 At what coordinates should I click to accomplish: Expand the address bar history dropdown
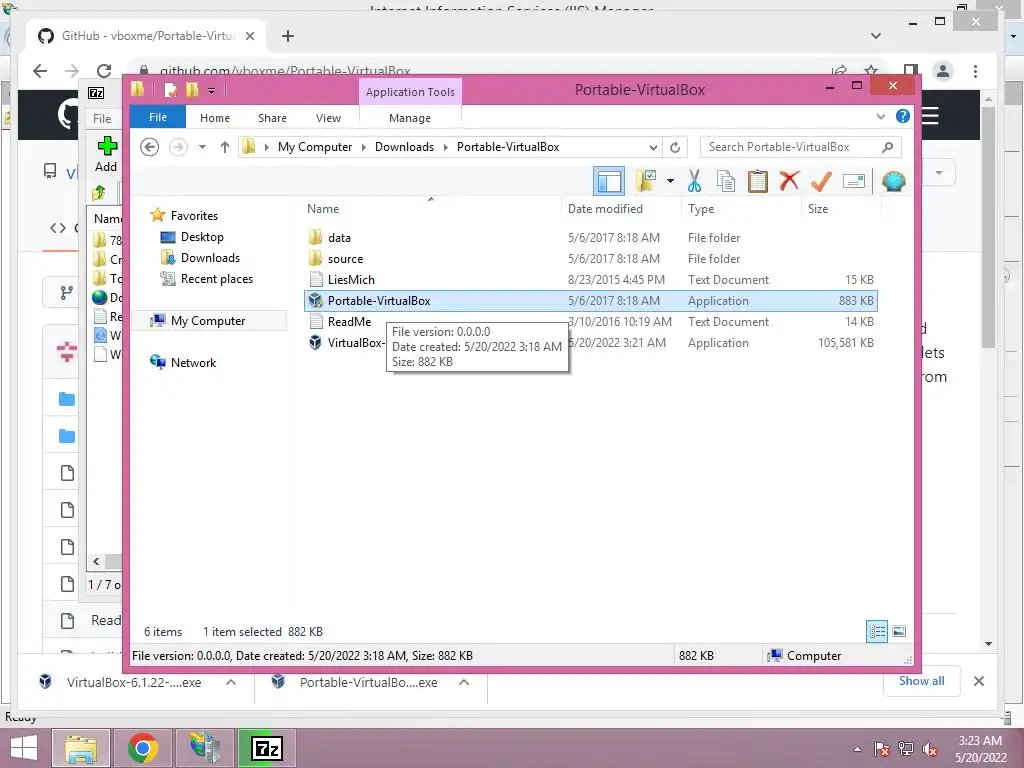click(653, 147)
